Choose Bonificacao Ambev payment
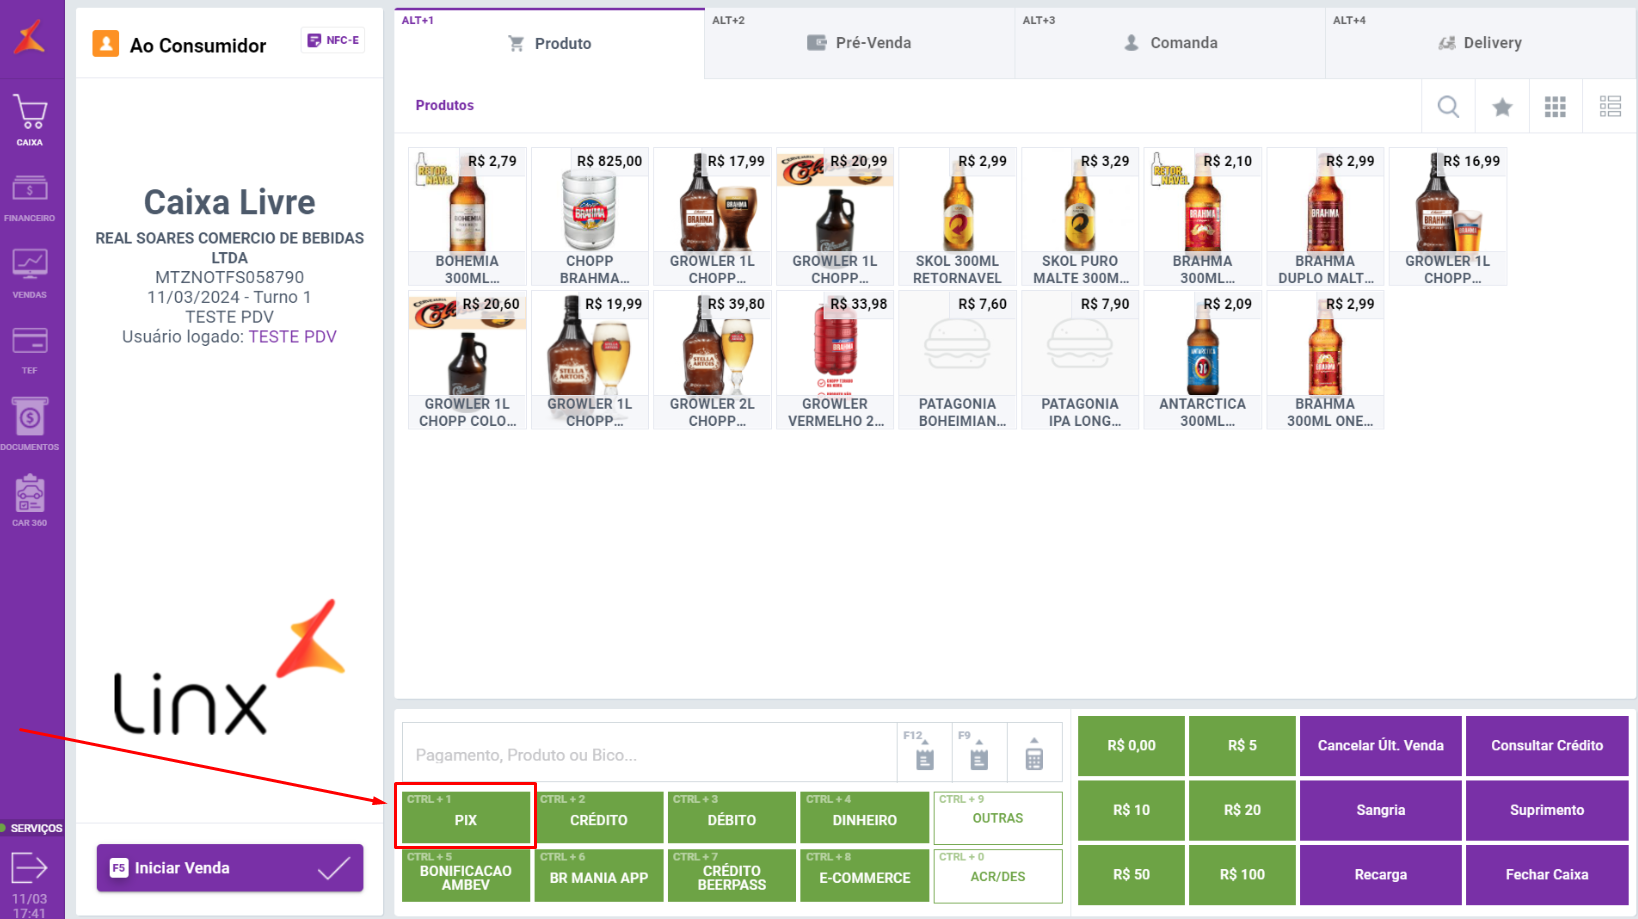1638x919 pixels. coord(466,876)
